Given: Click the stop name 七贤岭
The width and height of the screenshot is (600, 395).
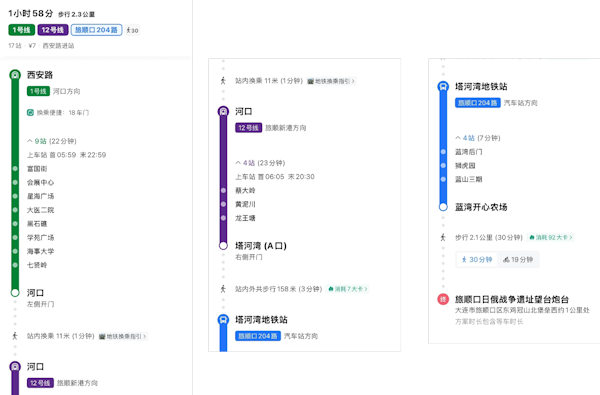Looking at the screenshot, I should 37,265.
